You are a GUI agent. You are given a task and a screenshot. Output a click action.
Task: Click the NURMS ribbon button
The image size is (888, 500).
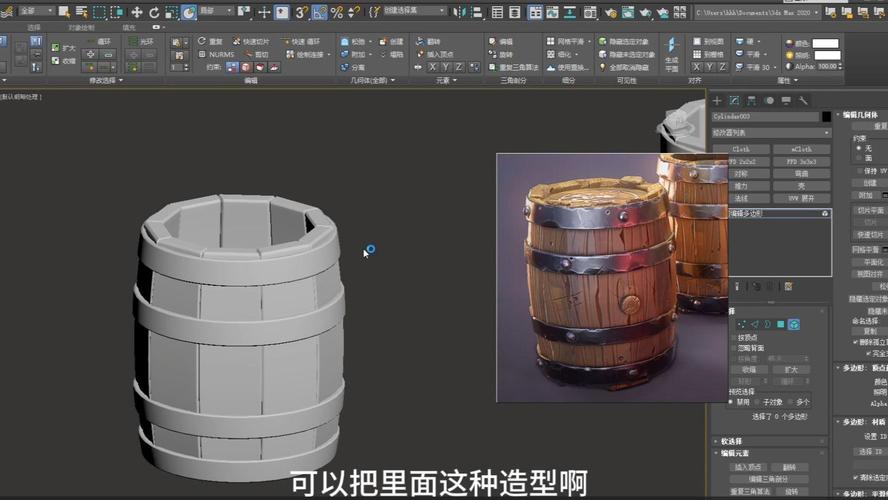click(x=216, y=54)
